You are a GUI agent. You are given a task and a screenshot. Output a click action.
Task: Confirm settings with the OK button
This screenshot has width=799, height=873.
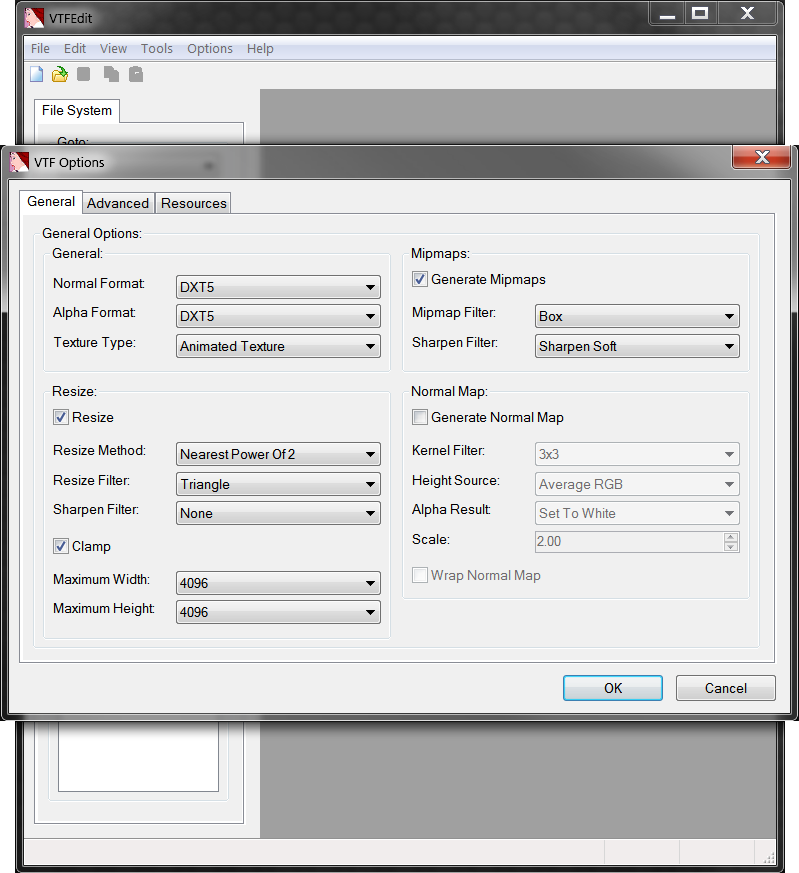point(612,688)
